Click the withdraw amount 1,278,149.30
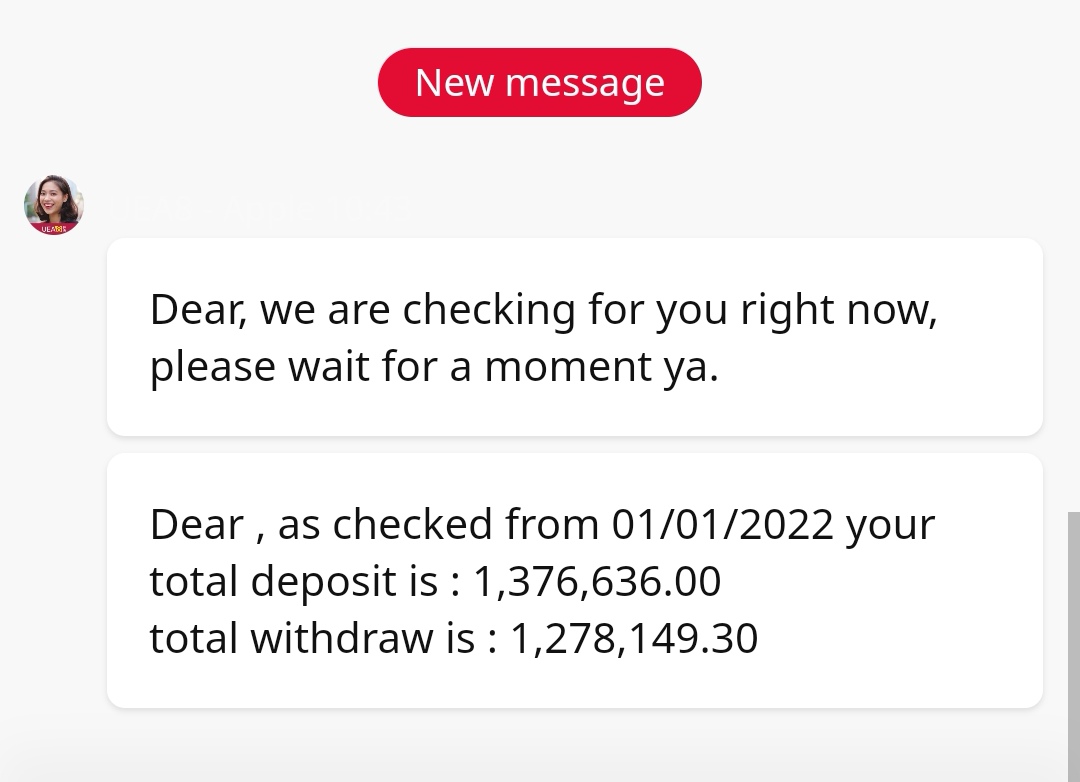 pyautogui.click(x=634, y=639)
